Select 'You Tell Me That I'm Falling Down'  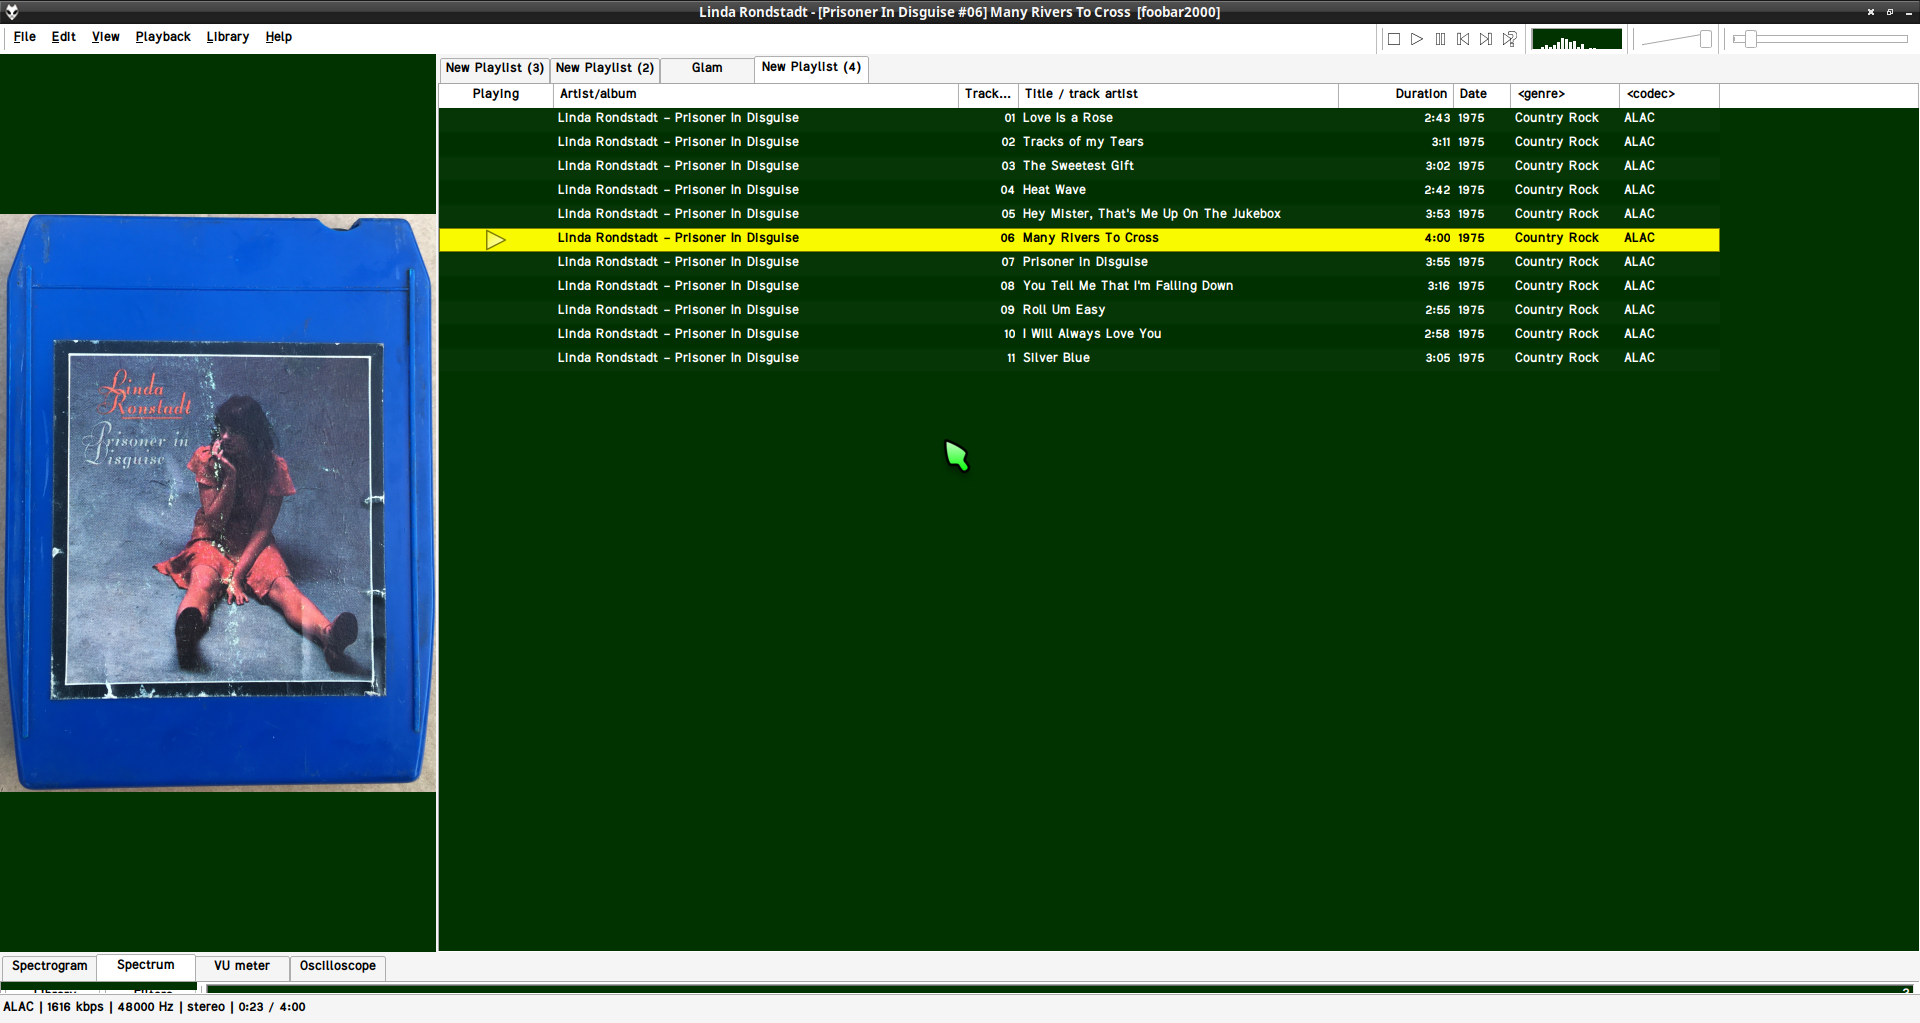tap(1079, 286)
